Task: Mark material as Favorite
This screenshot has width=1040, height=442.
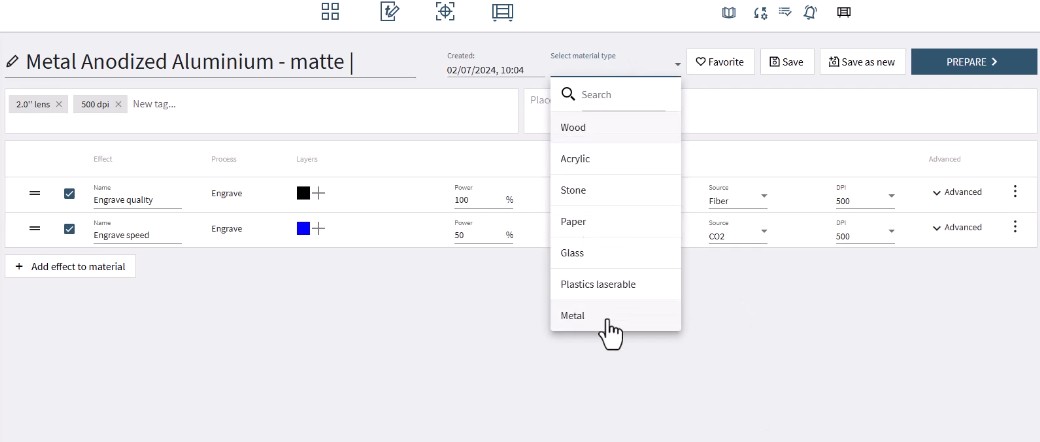Action: (x=720, y=62)
